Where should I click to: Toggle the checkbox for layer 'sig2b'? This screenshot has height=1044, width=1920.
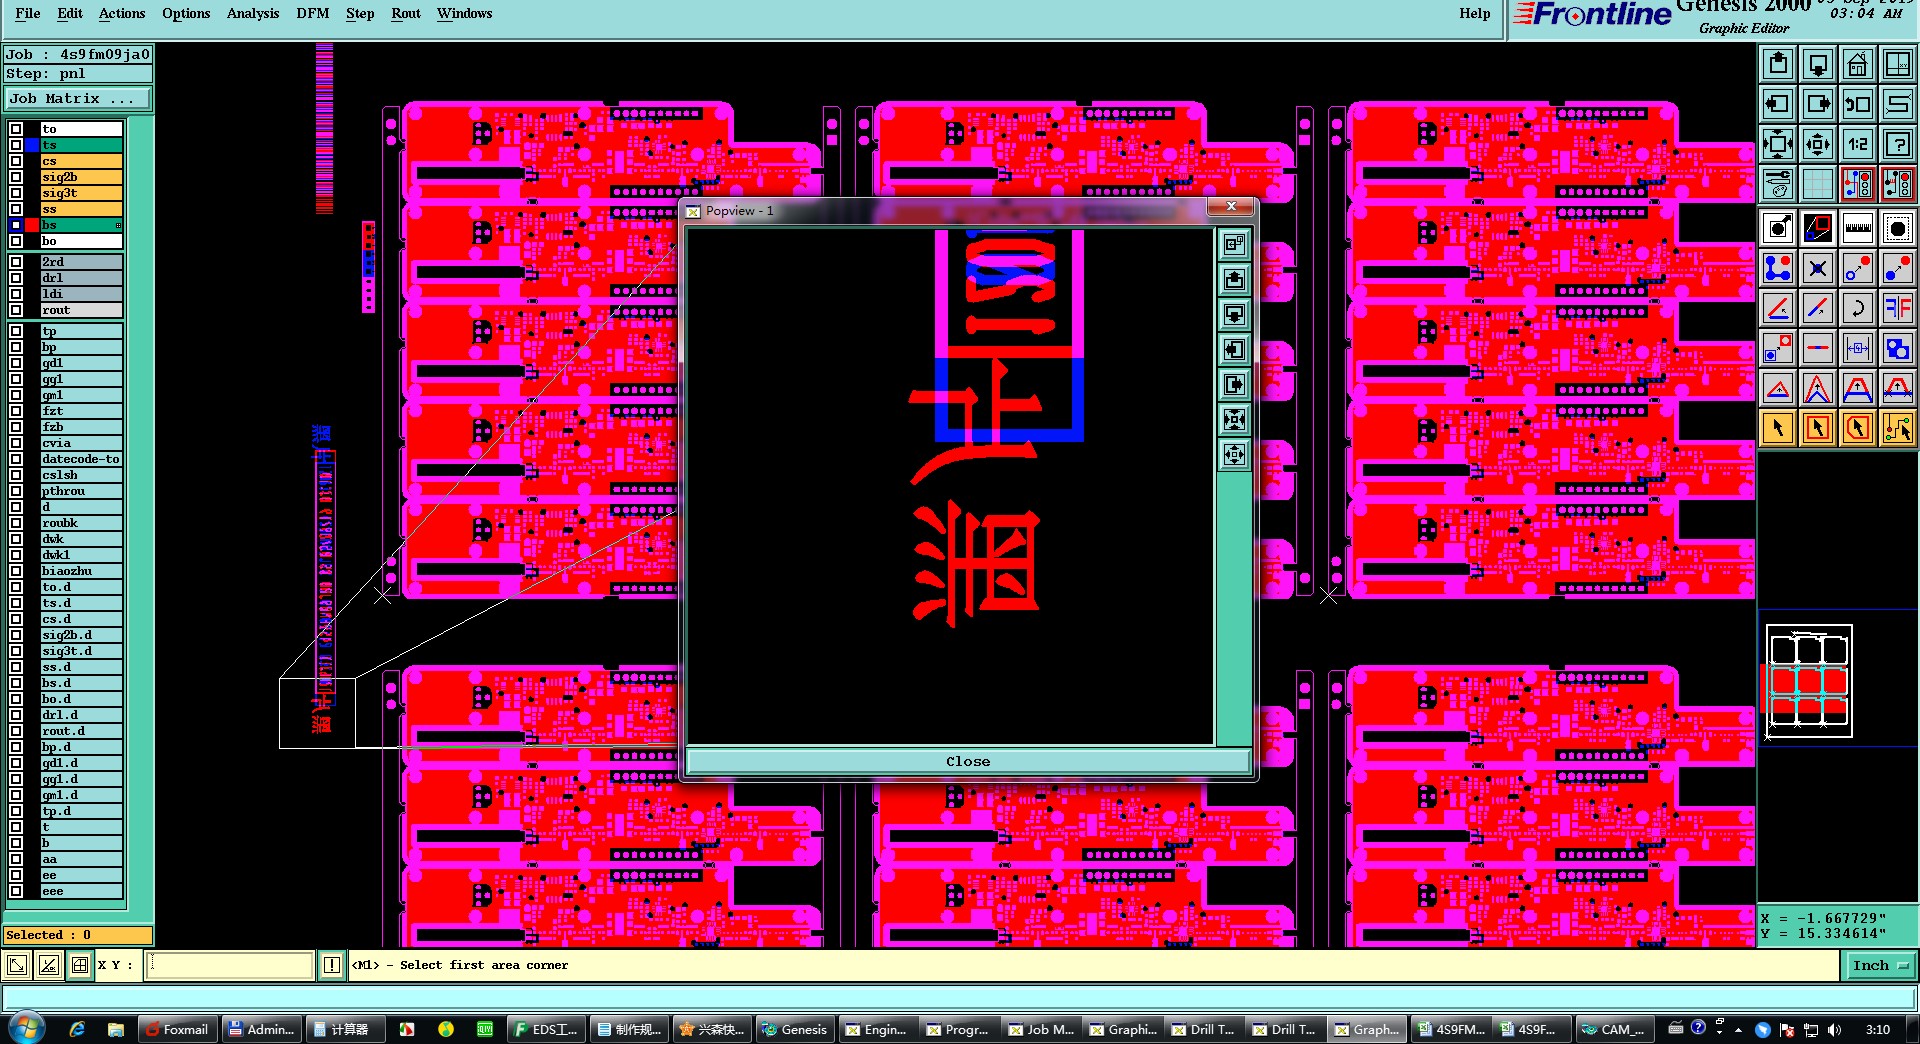(x=16, y=177)
